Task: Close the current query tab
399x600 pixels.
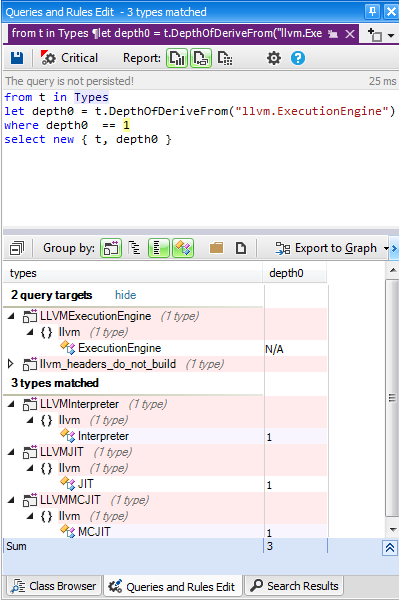Action: coord(350,34)
